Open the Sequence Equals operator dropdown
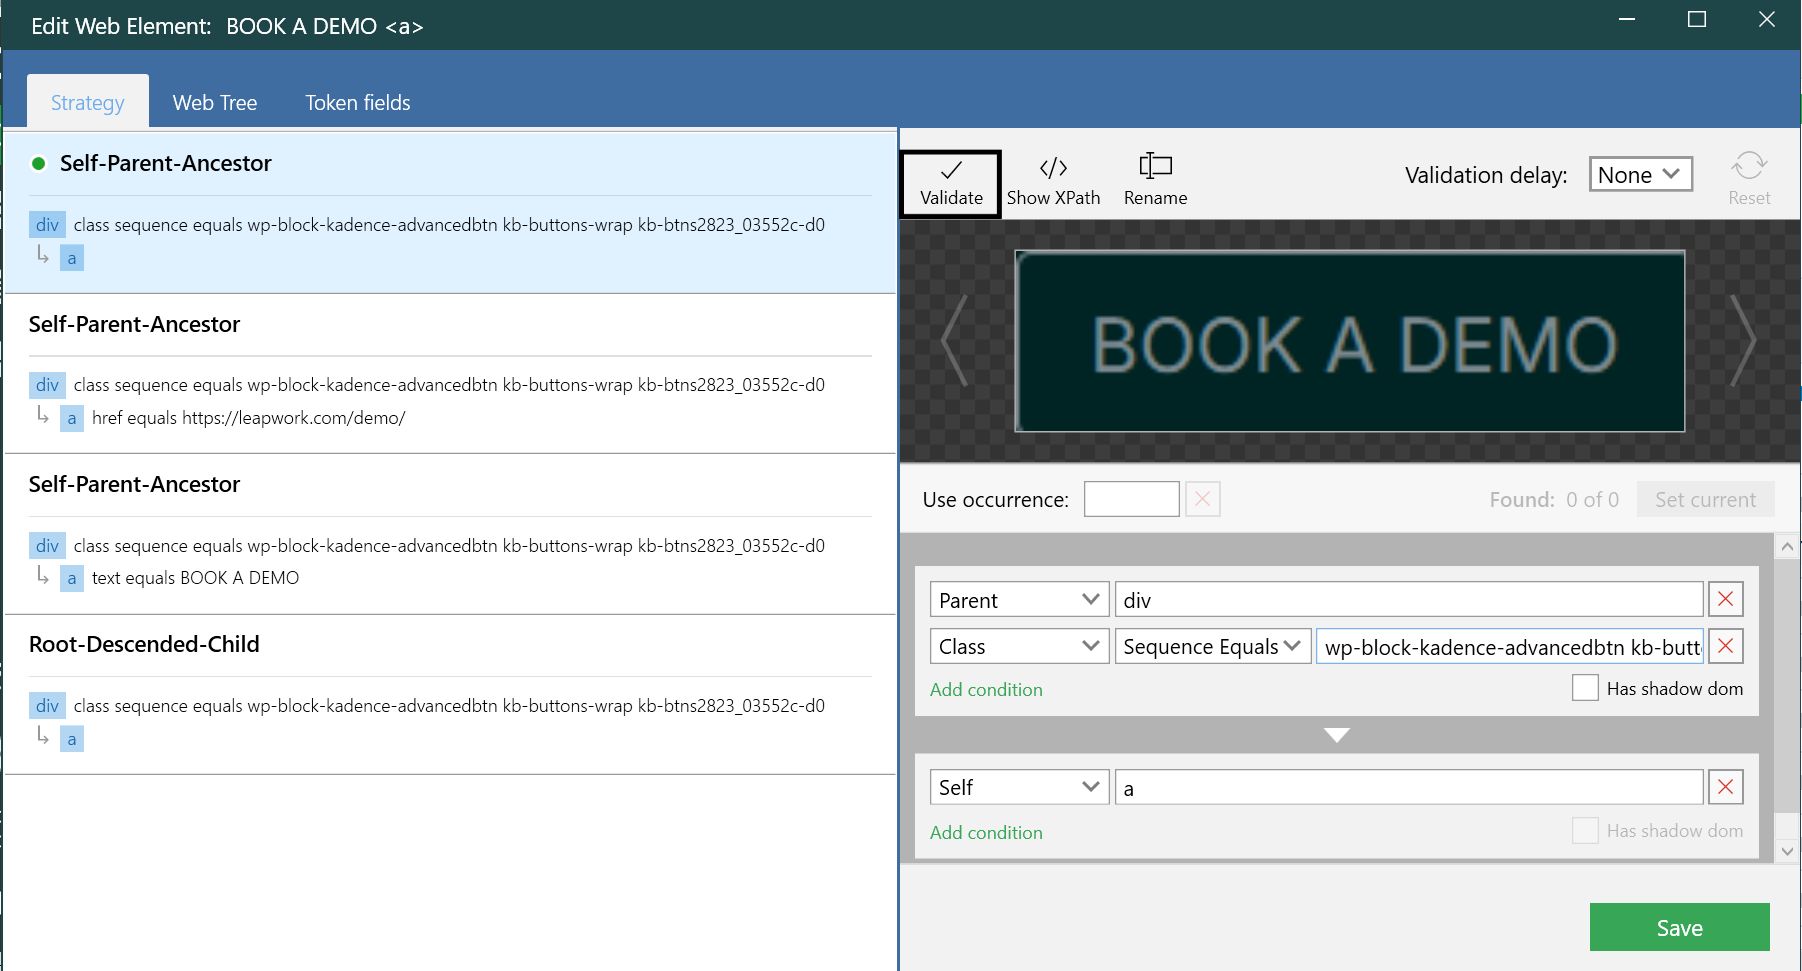Screen dimensions: 1802x971 tap(1212, 646)
